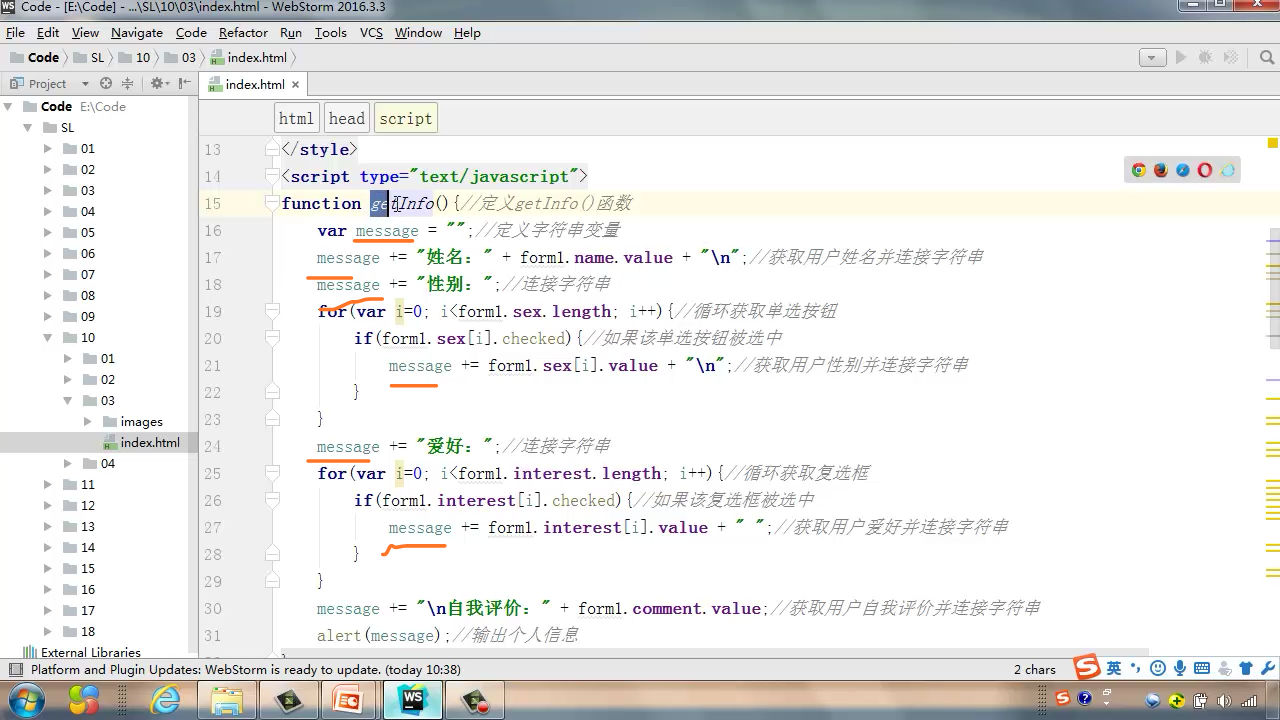Hide the Project tool window

coord(183,84)
